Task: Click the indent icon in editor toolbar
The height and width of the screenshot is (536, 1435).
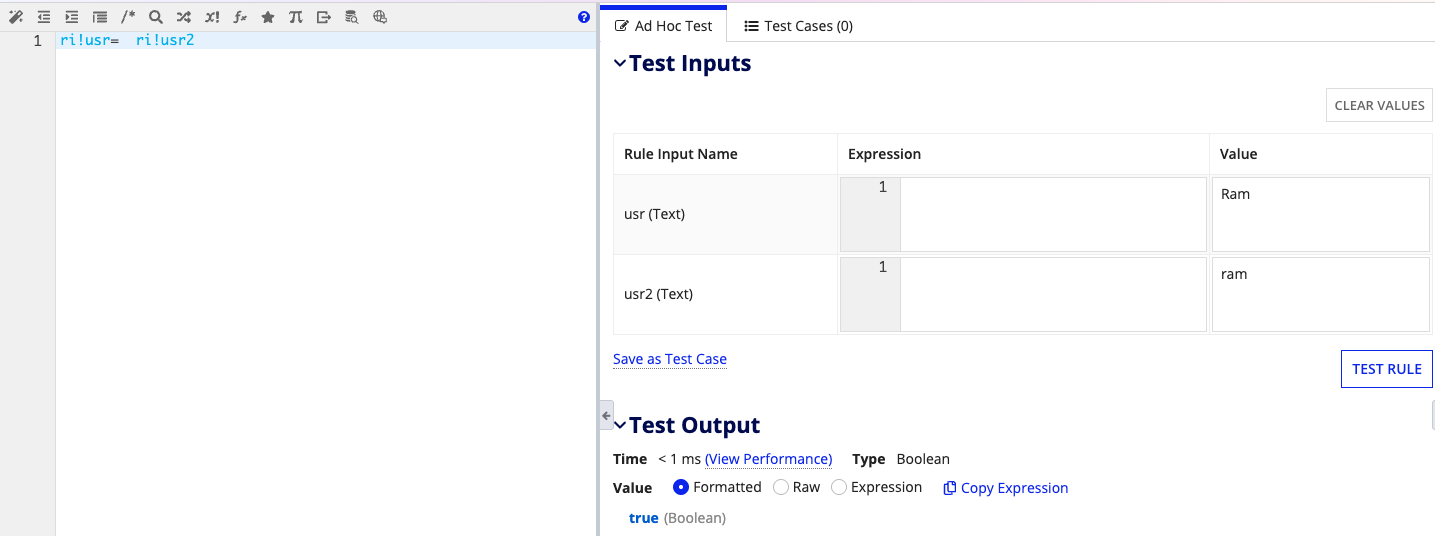Action: pos(72,17)
